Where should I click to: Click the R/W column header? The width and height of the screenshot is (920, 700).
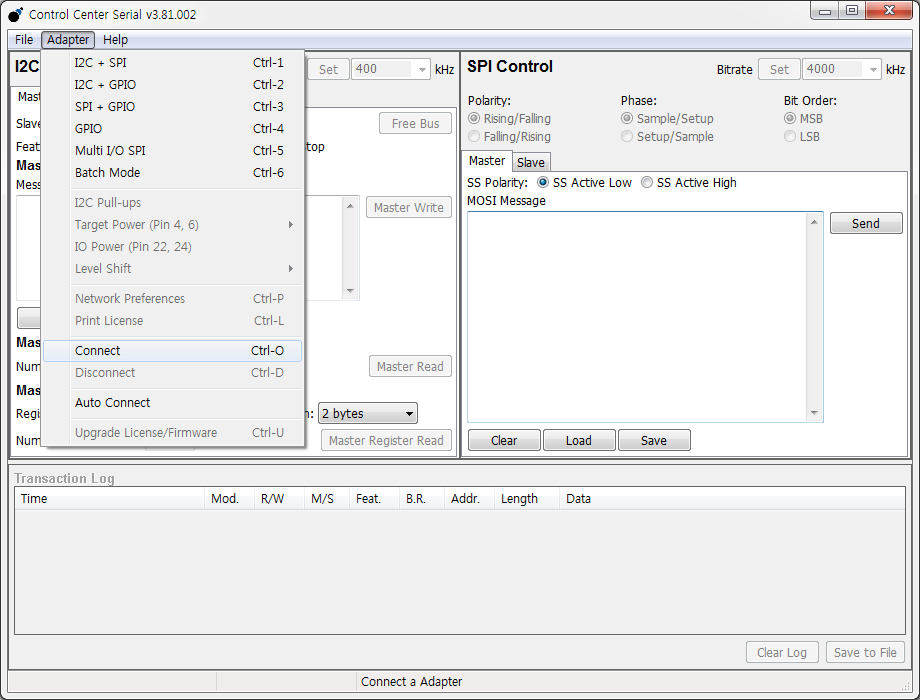[x=279, y=499]
